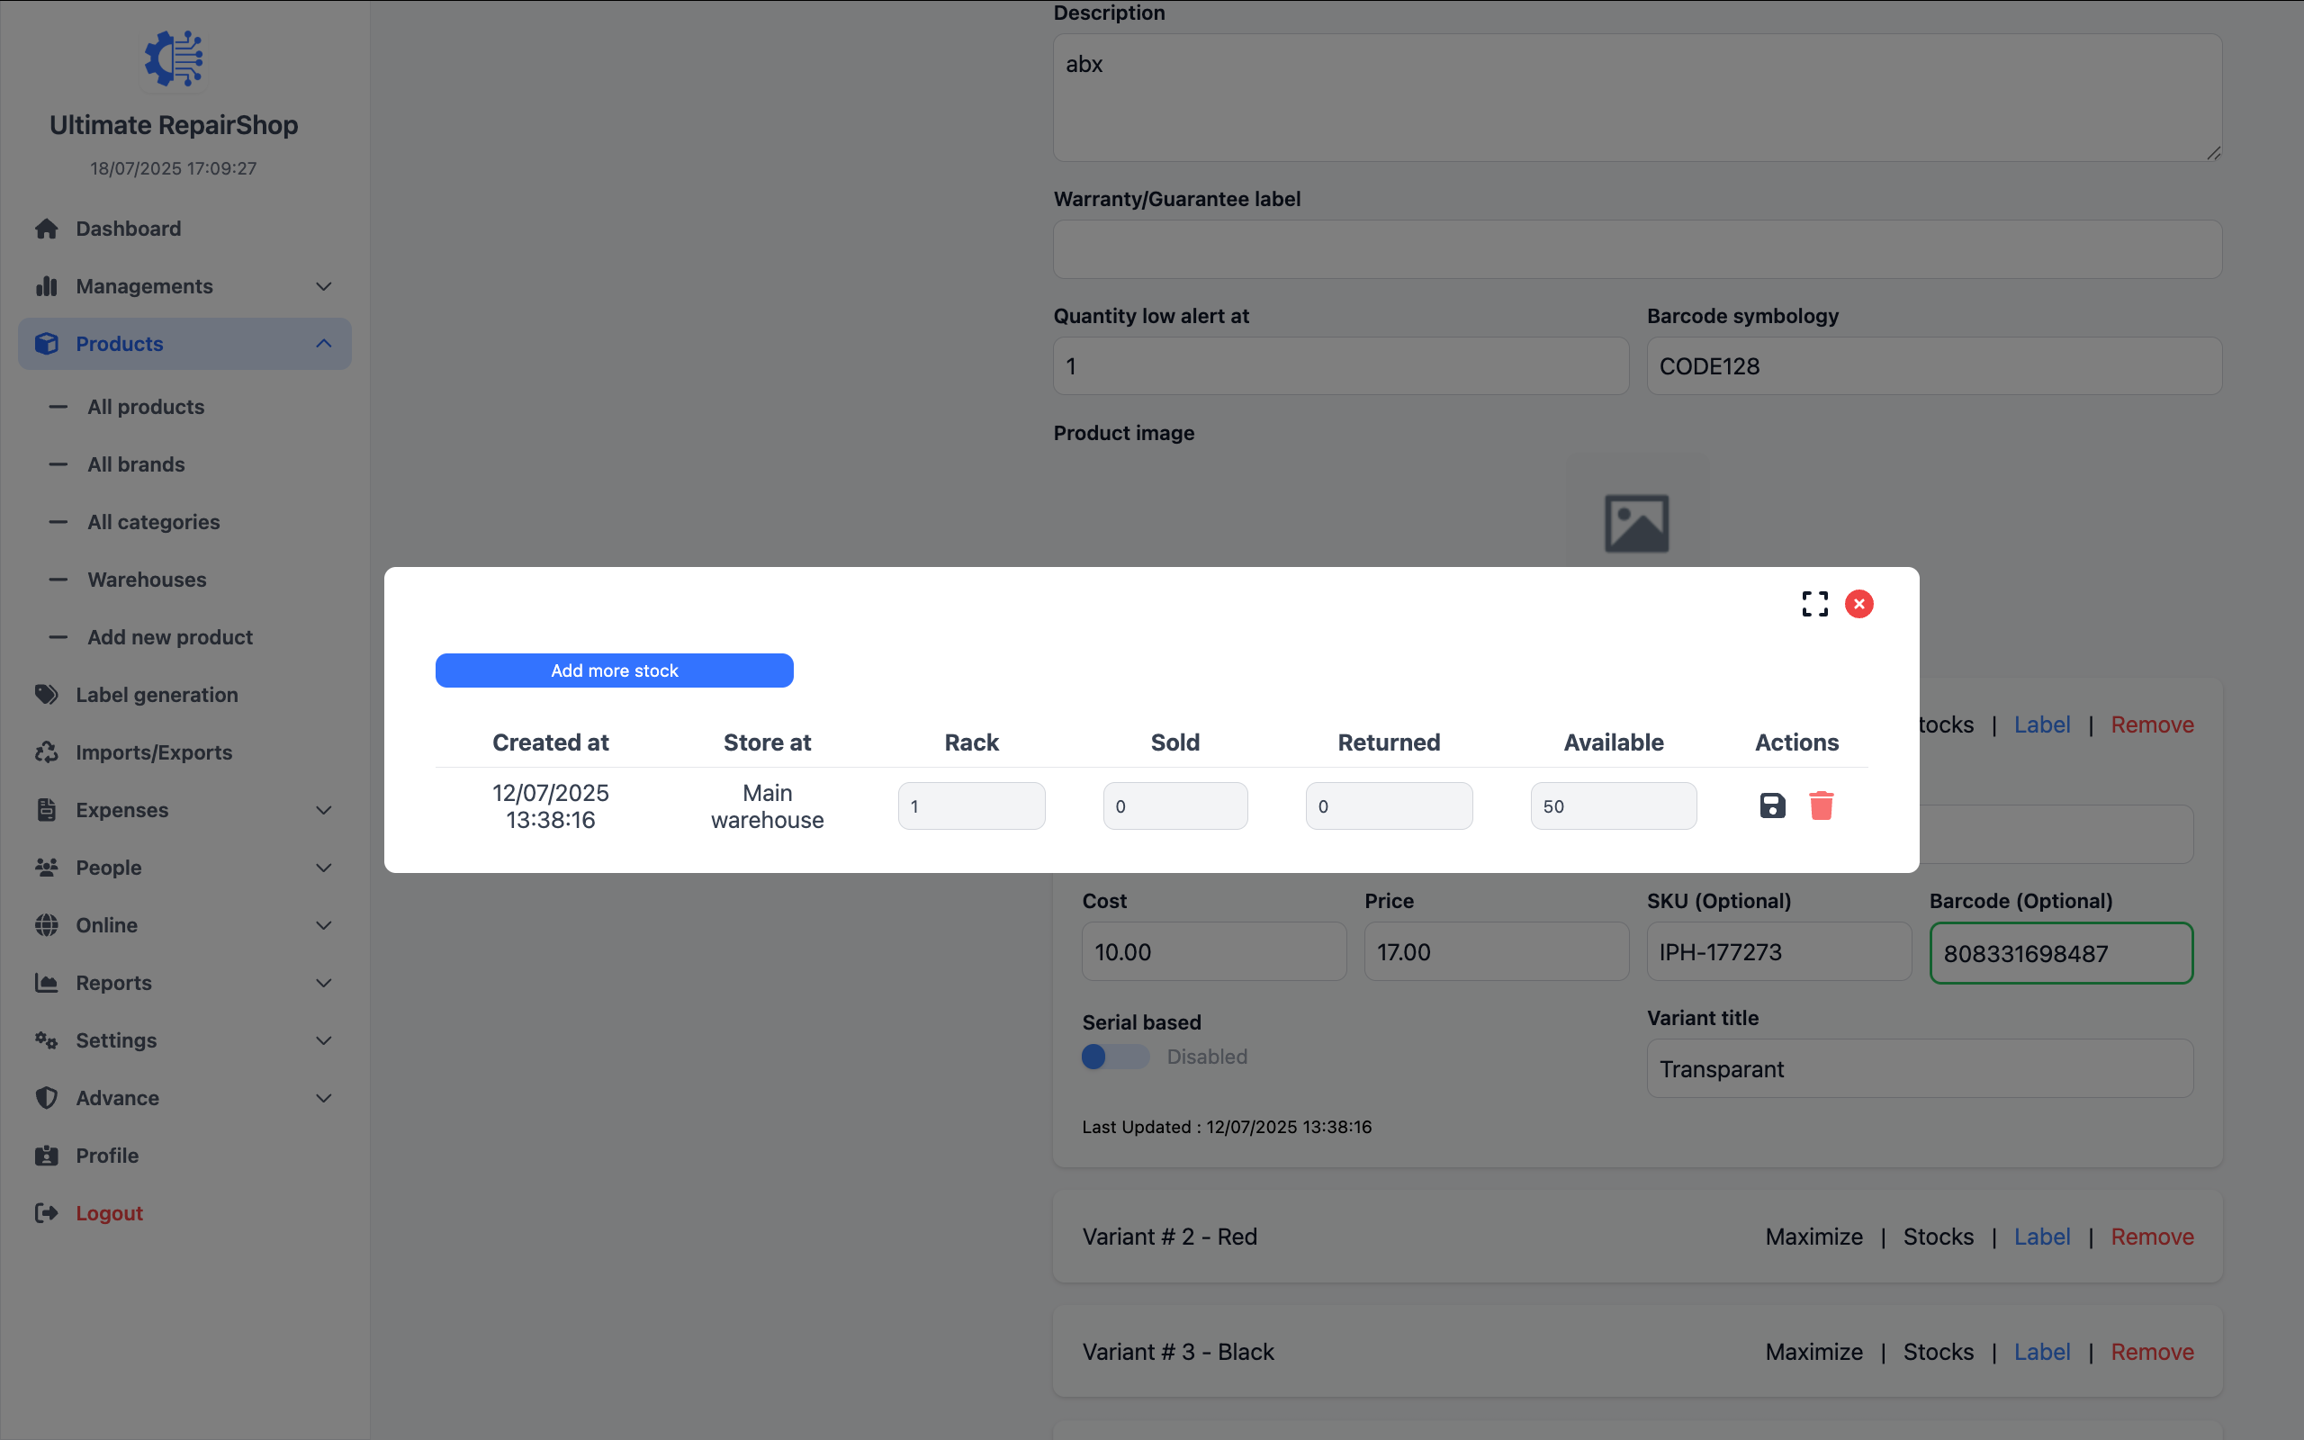Expand the Managements menu chevron
Viewport: 2304px width, 1440px height.
pos(323,287)
